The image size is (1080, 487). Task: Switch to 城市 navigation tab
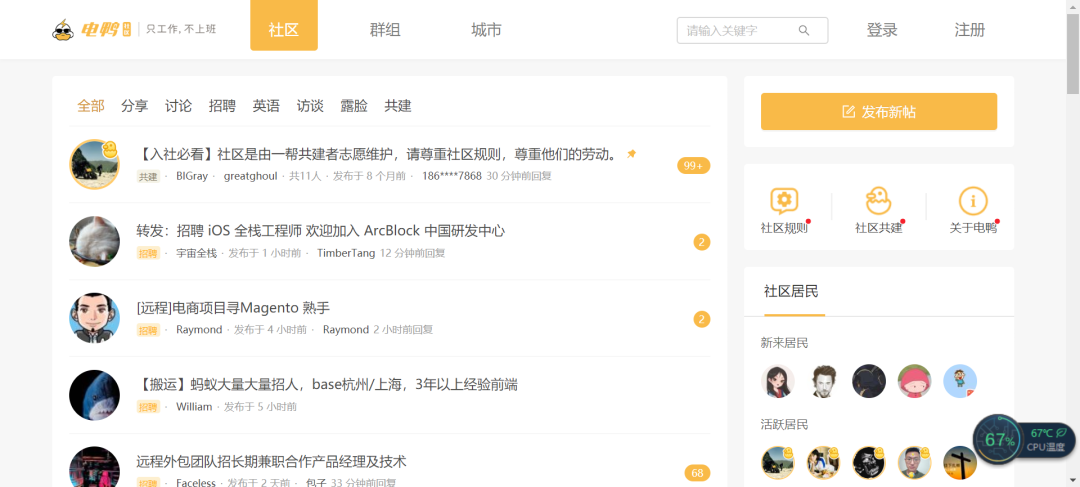[486, 30]
